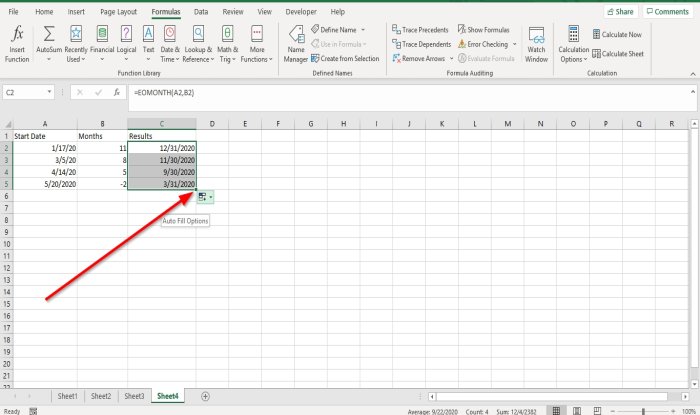The height and width of the screenshot is (415, 700).
Task: Open More Functions menu
Action: tap(257, 44)
